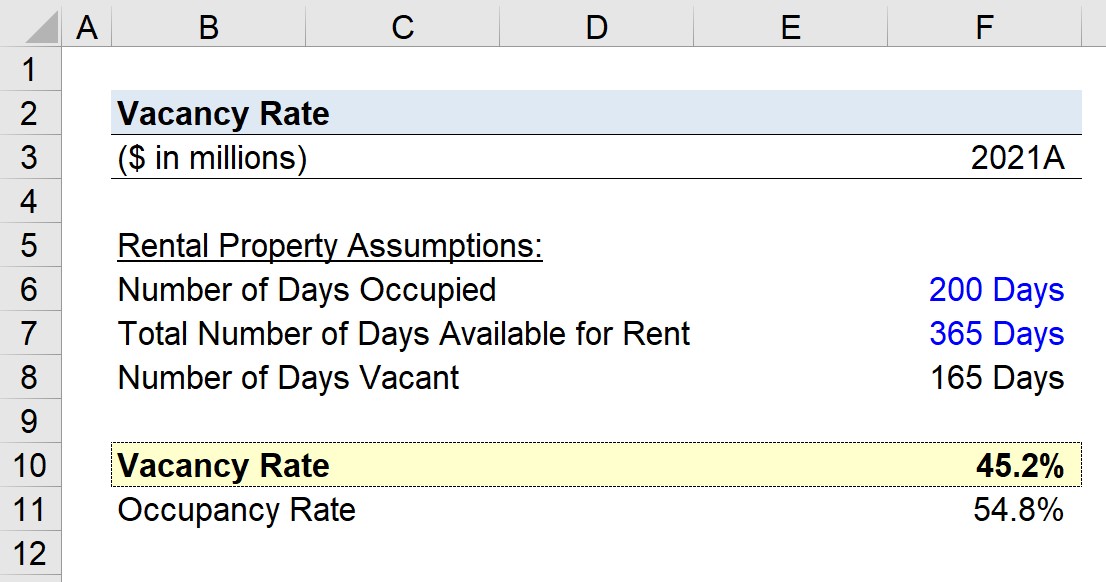
Task: Click the 45.2% vacancy rate cell
Action: 984,466
